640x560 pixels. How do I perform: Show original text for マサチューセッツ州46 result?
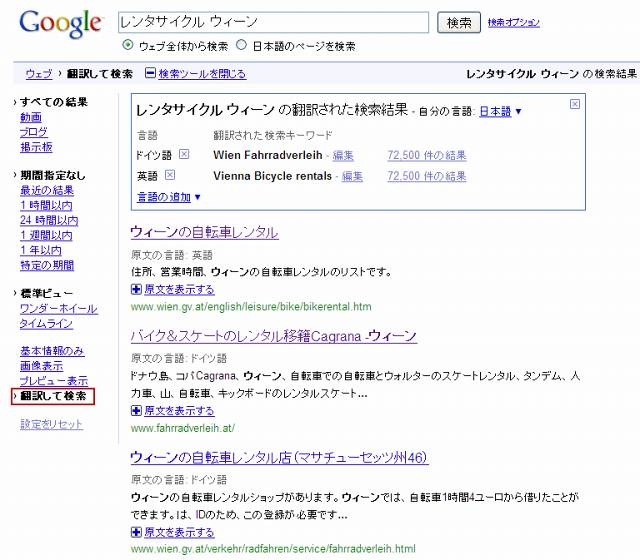tap(179, 532)
